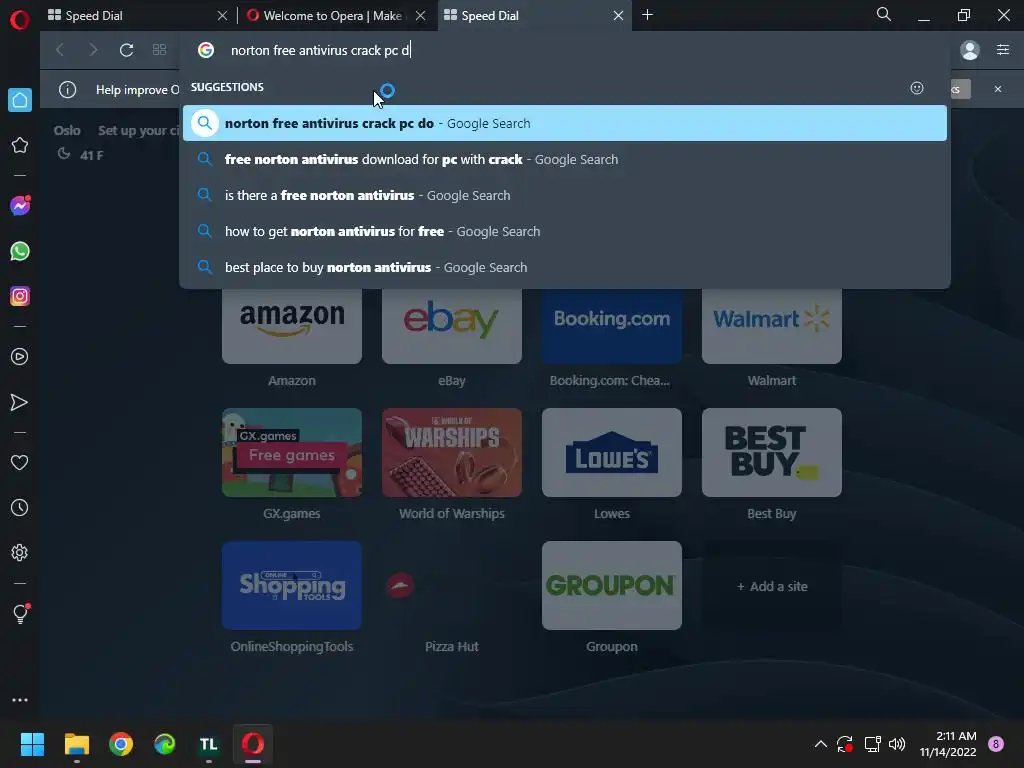Open File Explorer from the taskbar
The height and width of the screenshot is (768, 1024).
coord(76,744)
